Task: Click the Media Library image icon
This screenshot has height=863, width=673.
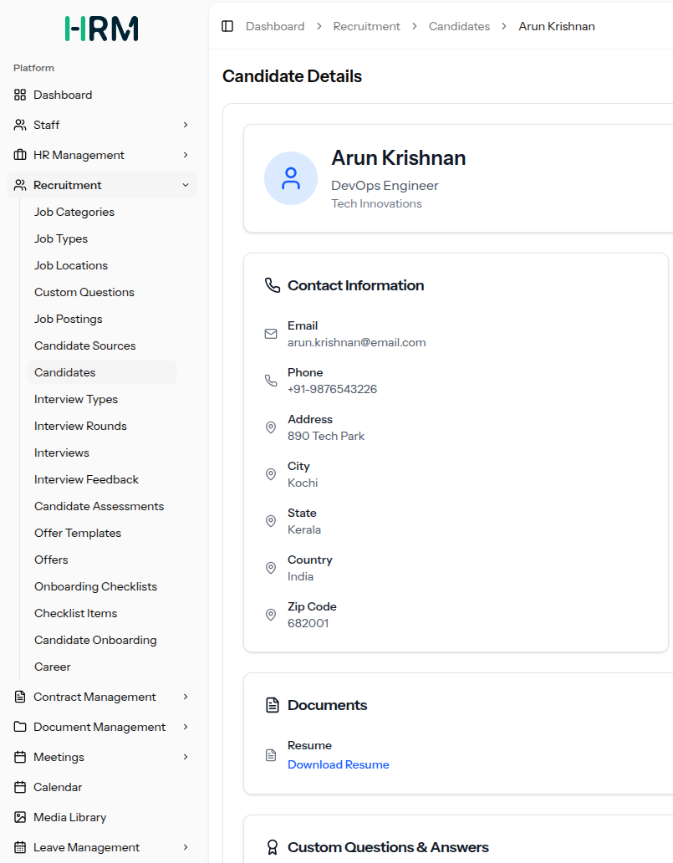Action: coord(20,817)
